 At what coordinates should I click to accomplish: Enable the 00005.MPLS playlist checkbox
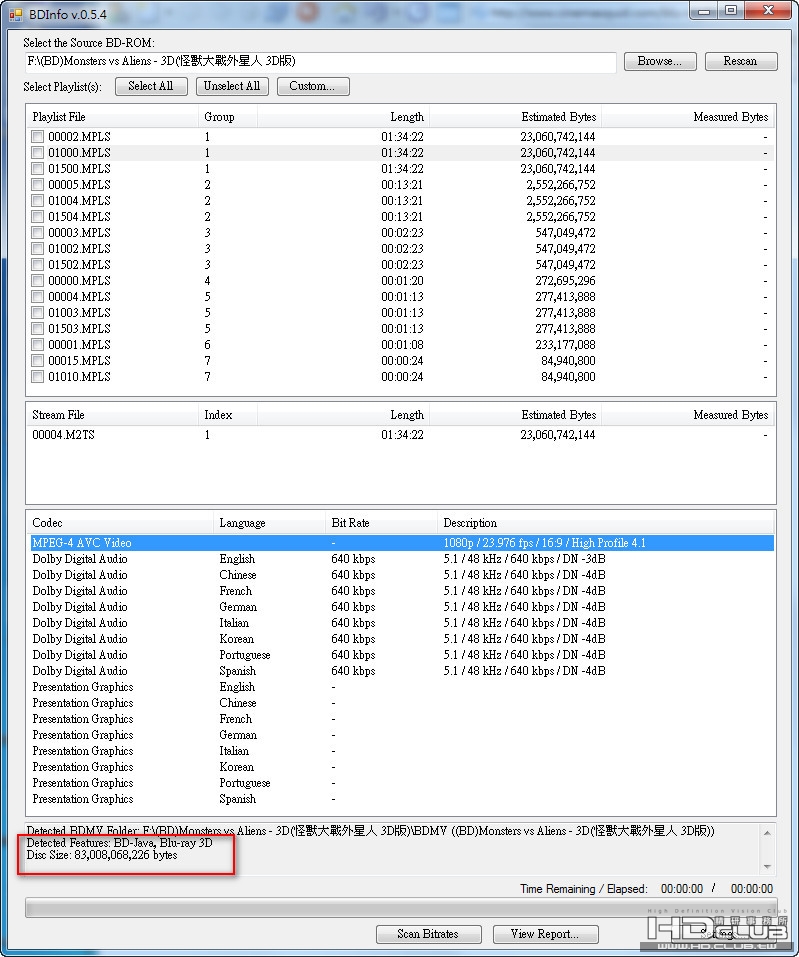coord(38,184)
